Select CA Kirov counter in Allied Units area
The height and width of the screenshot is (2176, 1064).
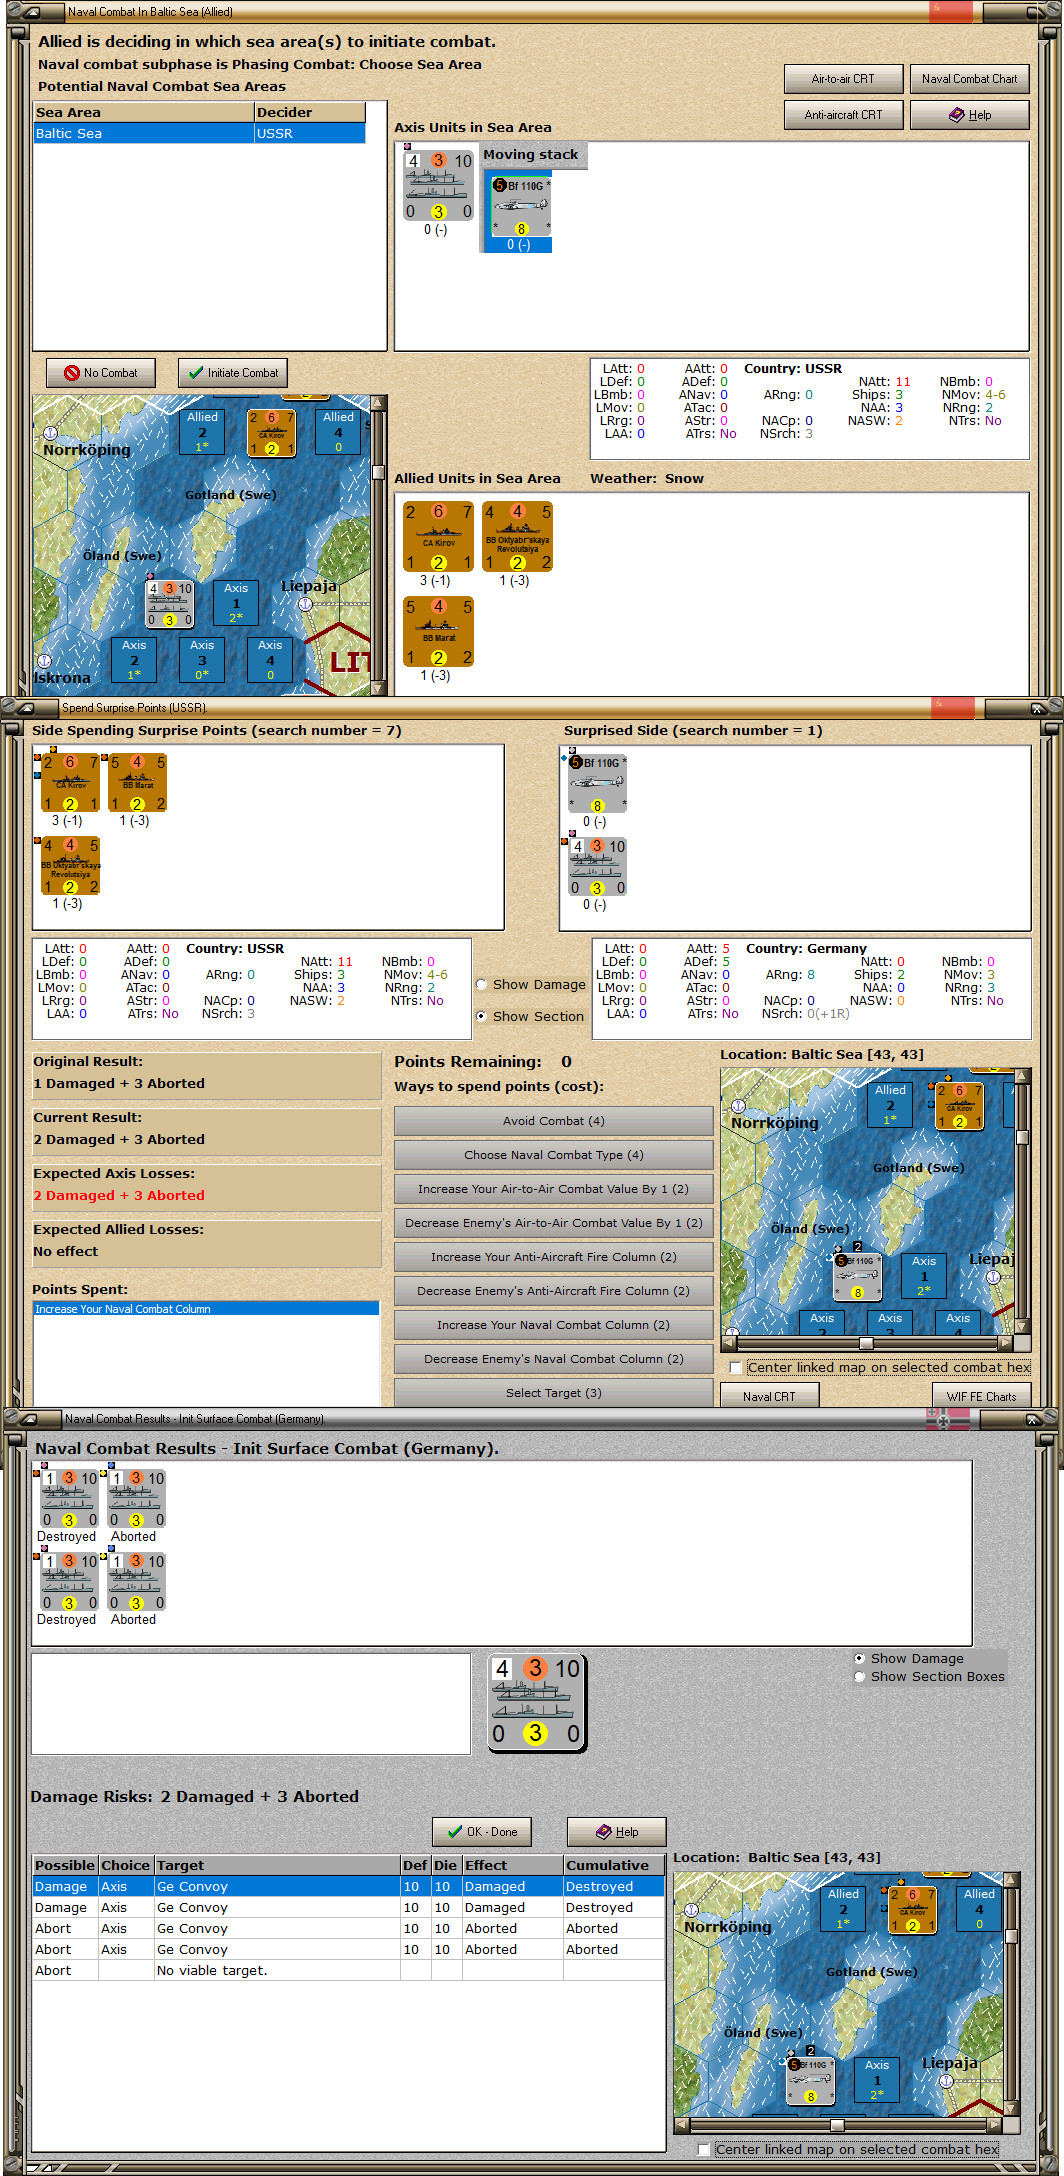(438, 537)
